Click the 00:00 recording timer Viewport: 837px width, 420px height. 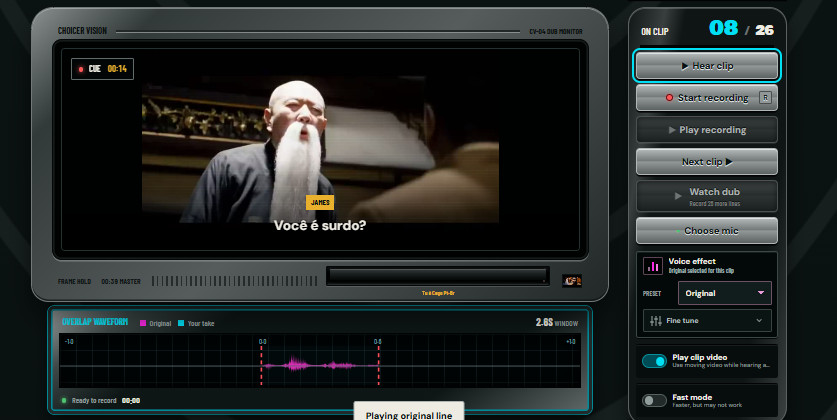131,400
